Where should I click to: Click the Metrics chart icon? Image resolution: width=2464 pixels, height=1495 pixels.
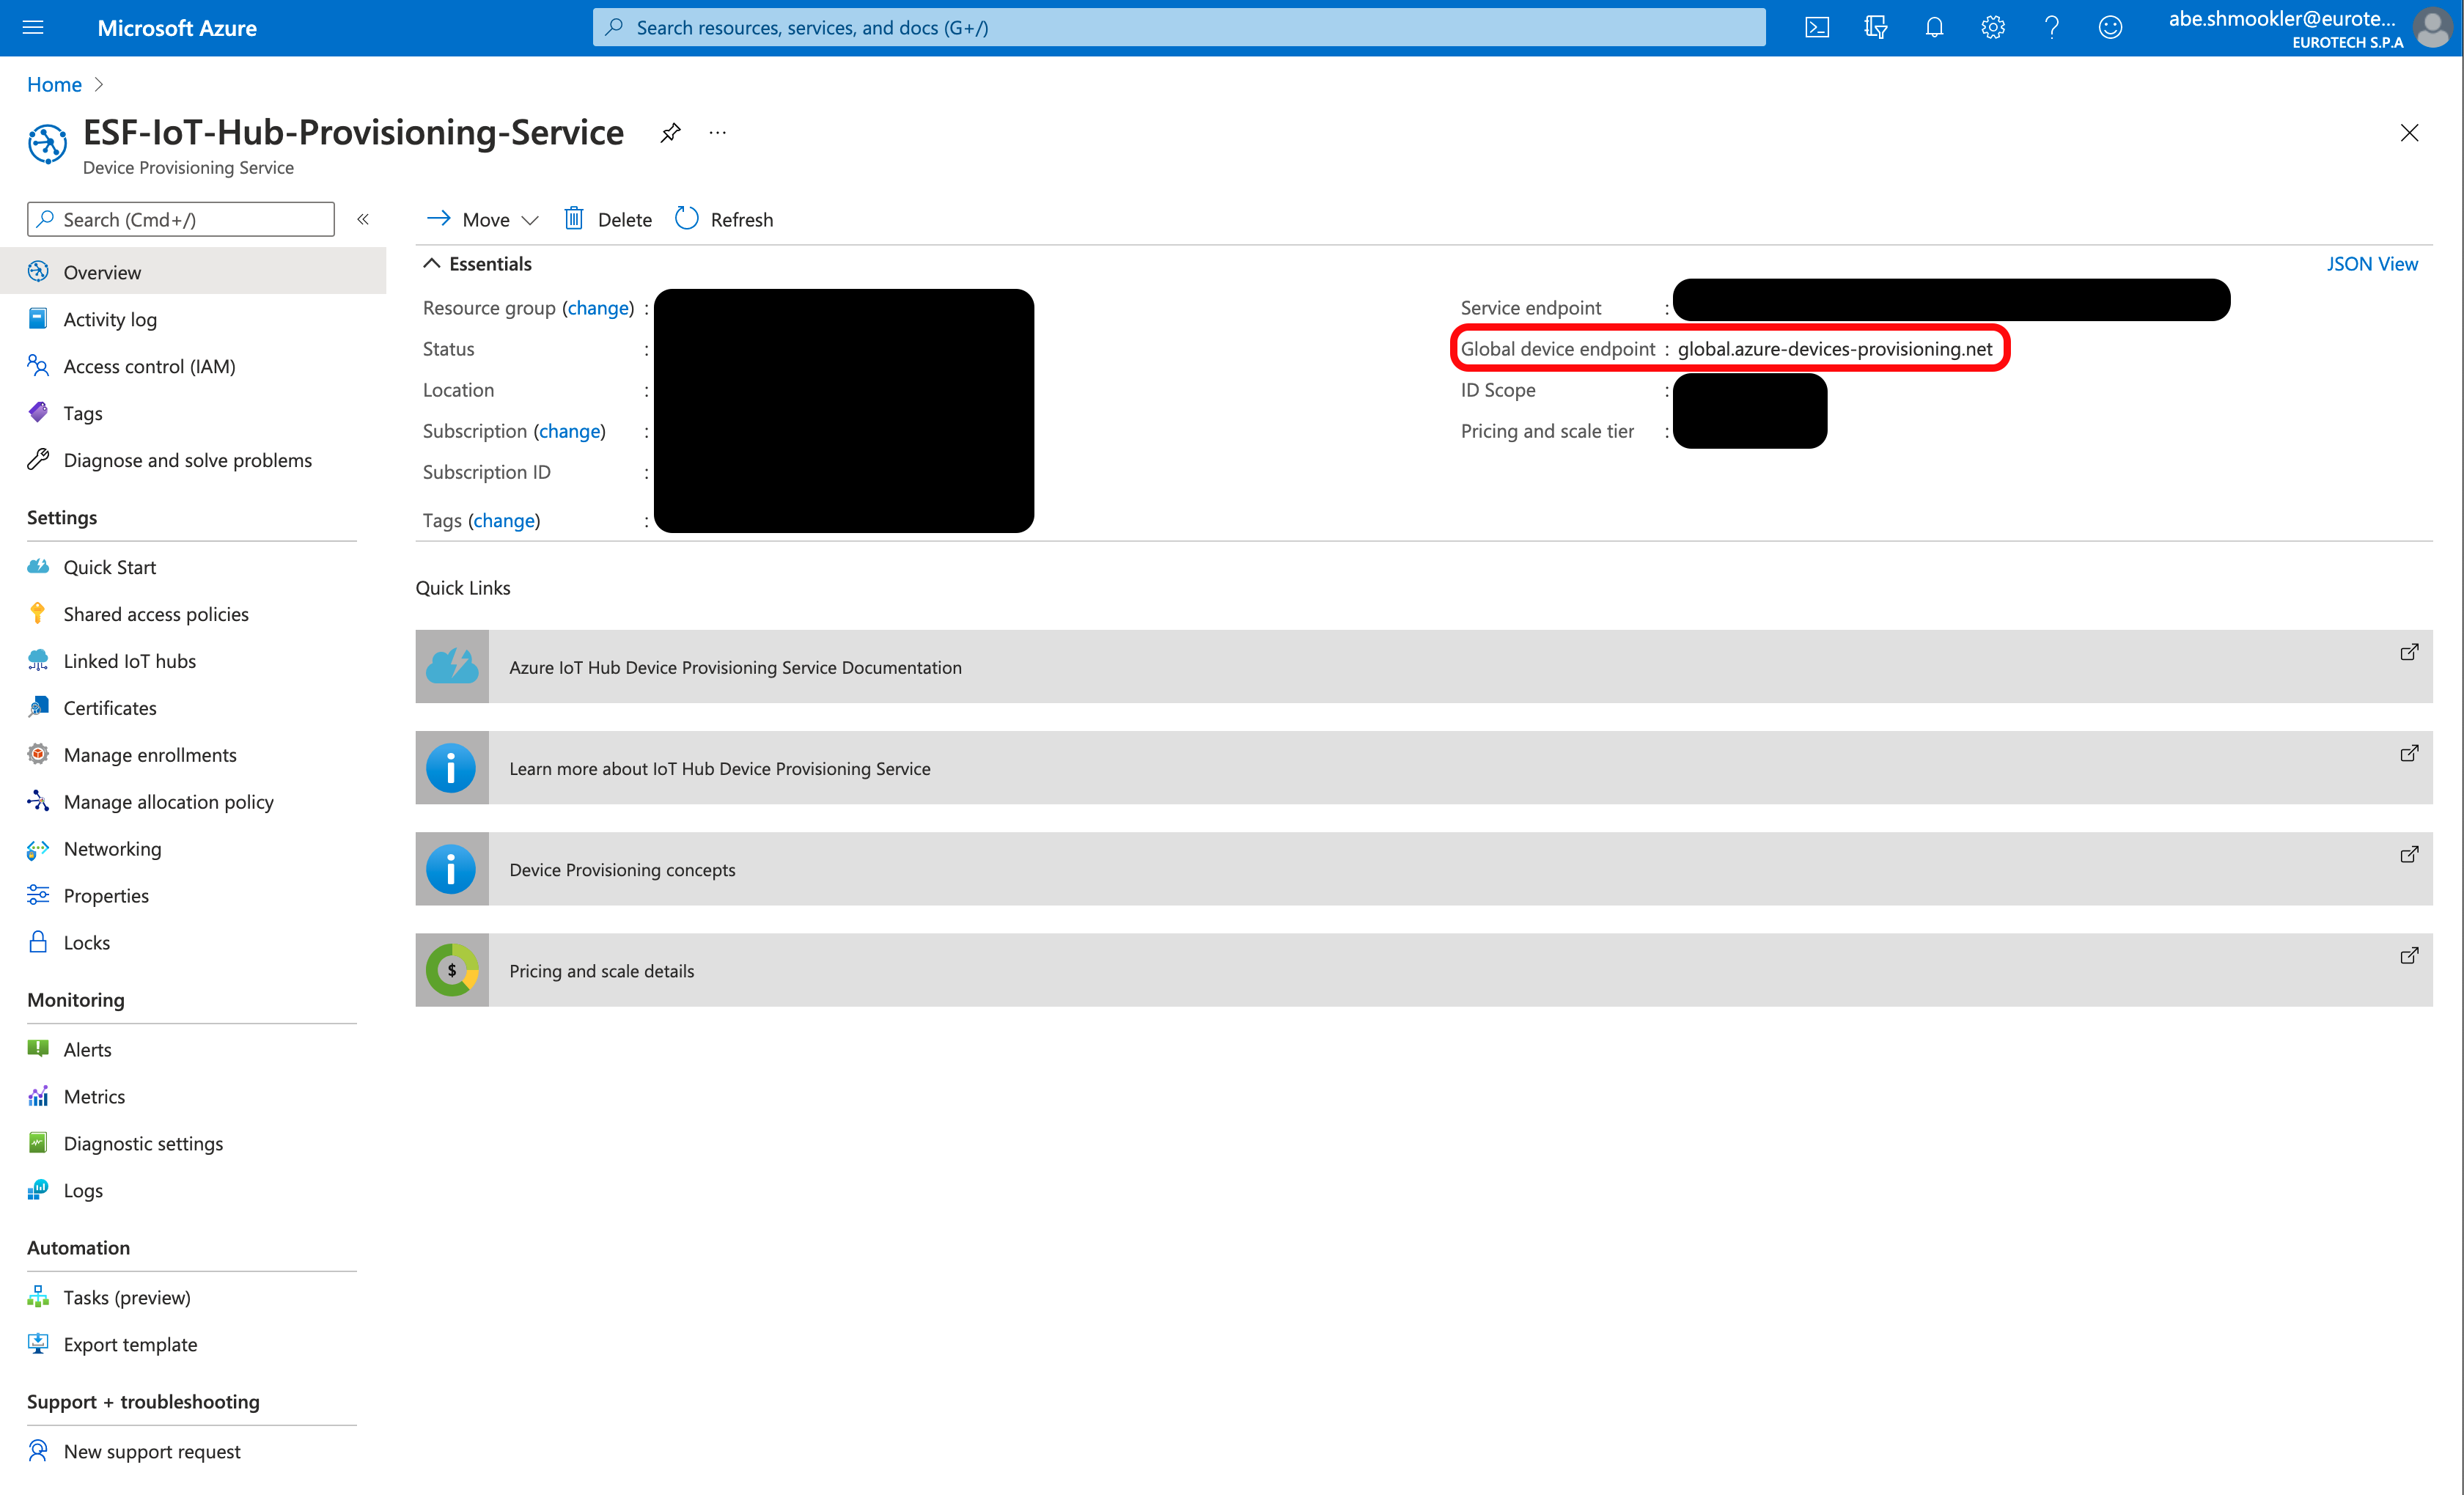pyautogui.click(x=38, y=1096)
